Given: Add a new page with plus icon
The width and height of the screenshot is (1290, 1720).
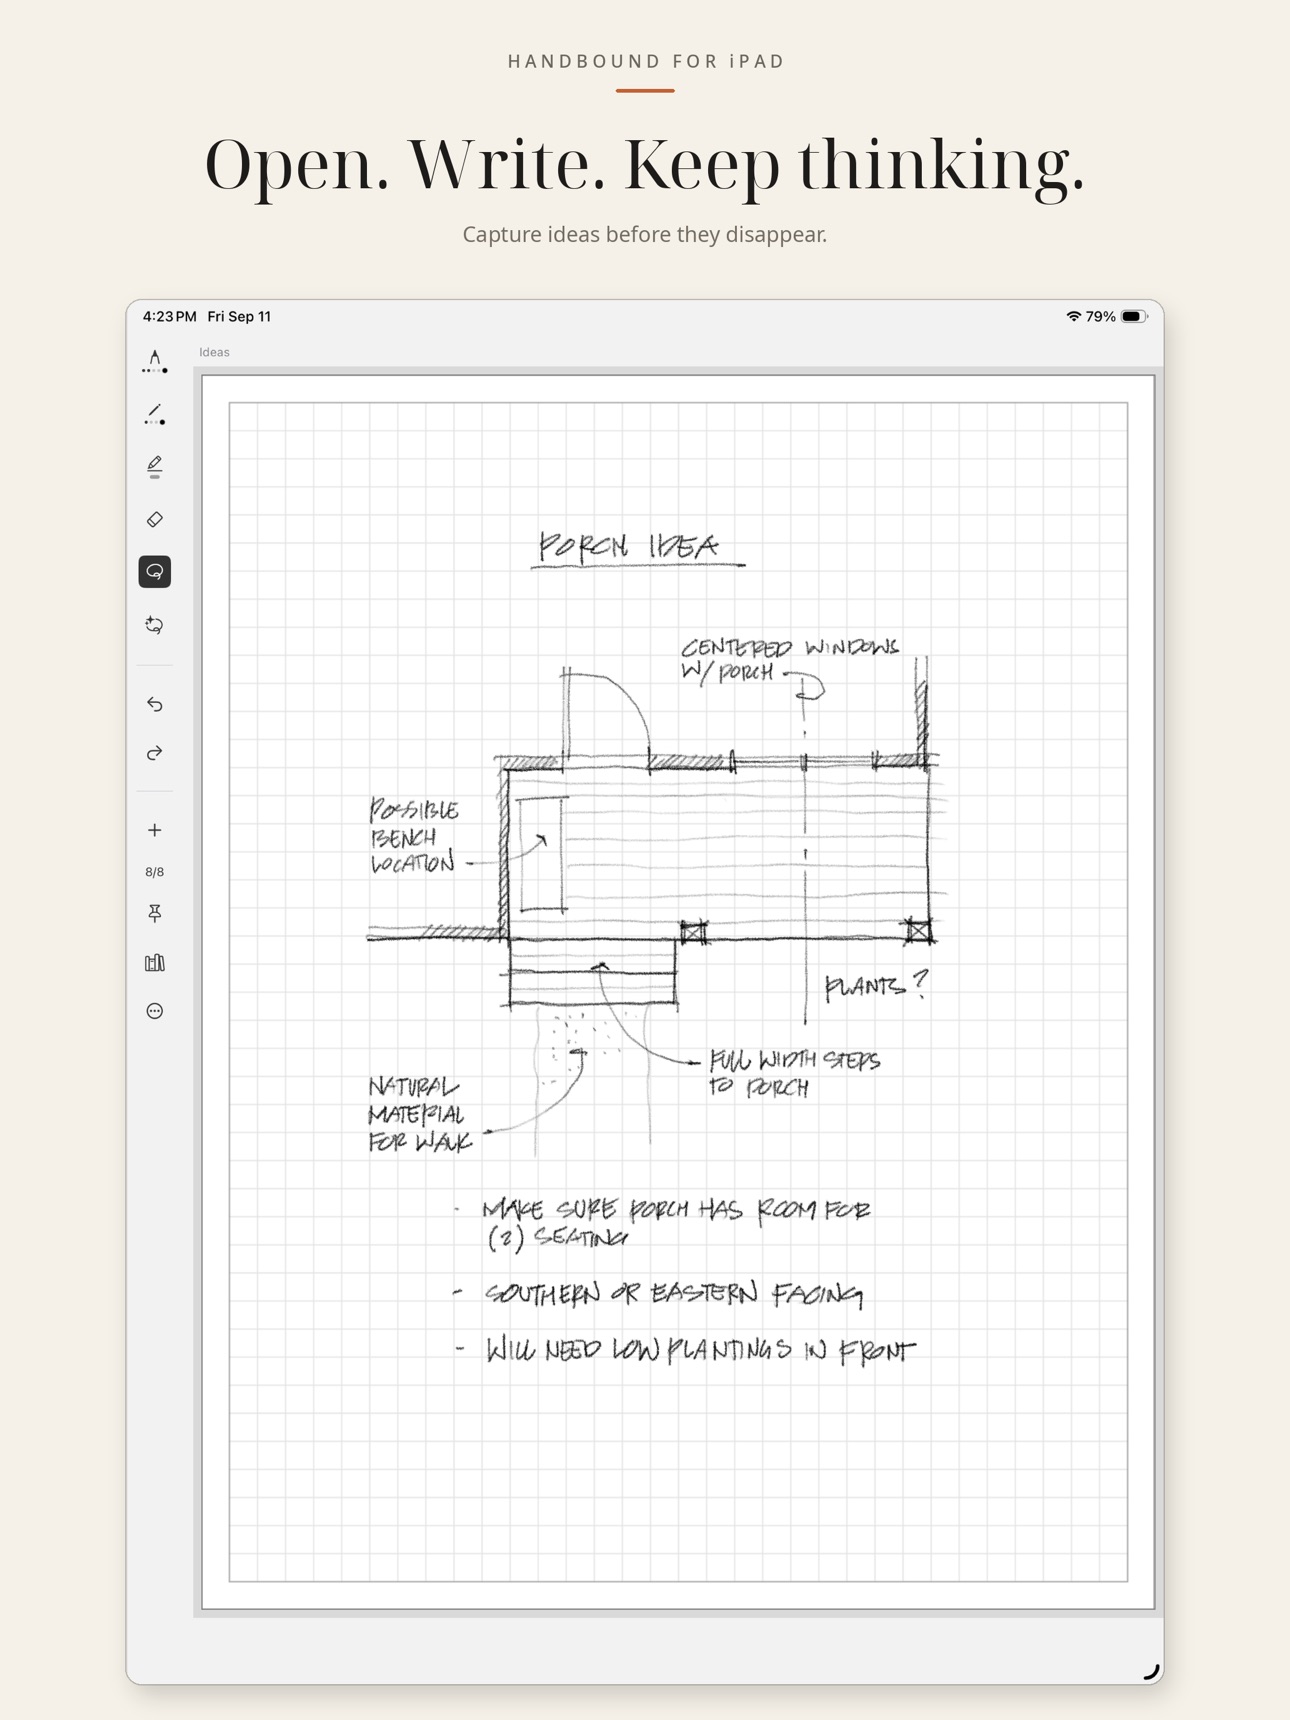Looking at the screenshot, I should (154, 830).
